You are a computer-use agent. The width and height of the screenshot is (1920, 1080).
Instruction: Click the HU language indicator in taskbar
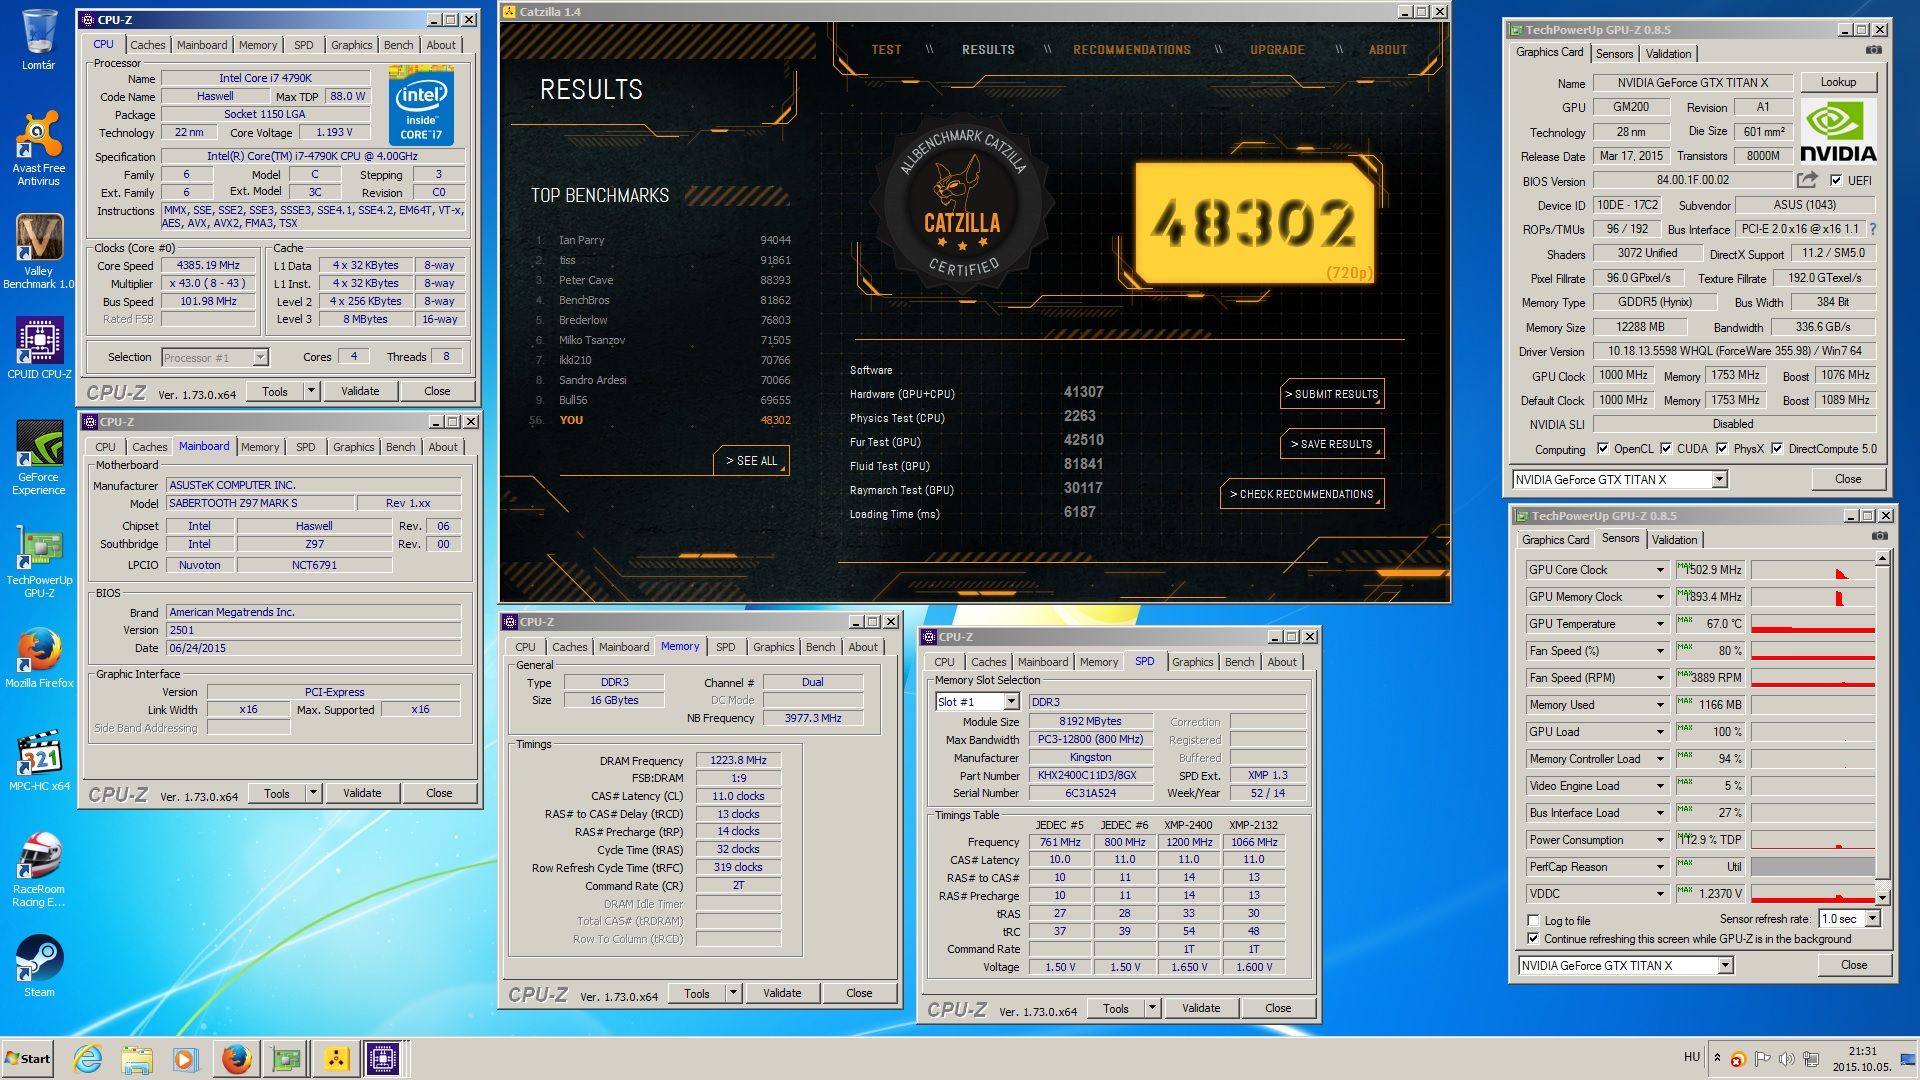[1692, 1057]
